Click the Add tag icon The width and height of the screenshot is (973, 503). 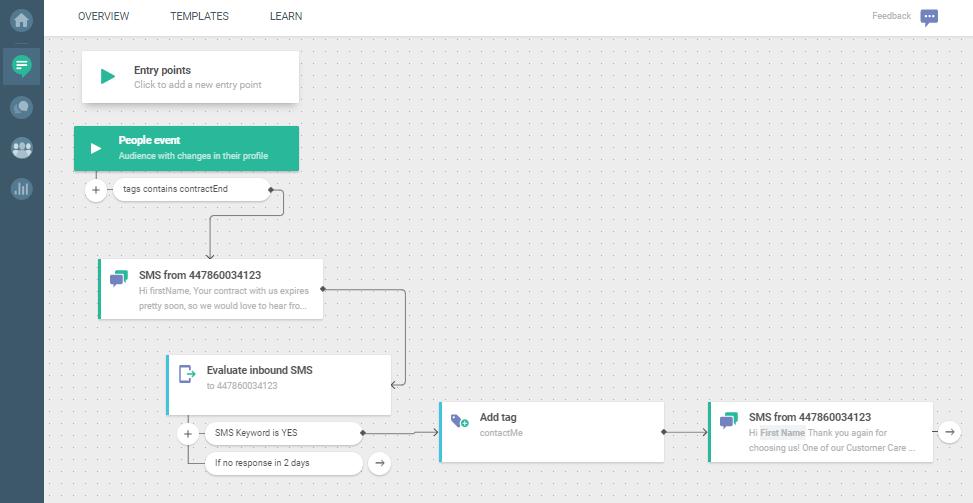click(459, 422)
